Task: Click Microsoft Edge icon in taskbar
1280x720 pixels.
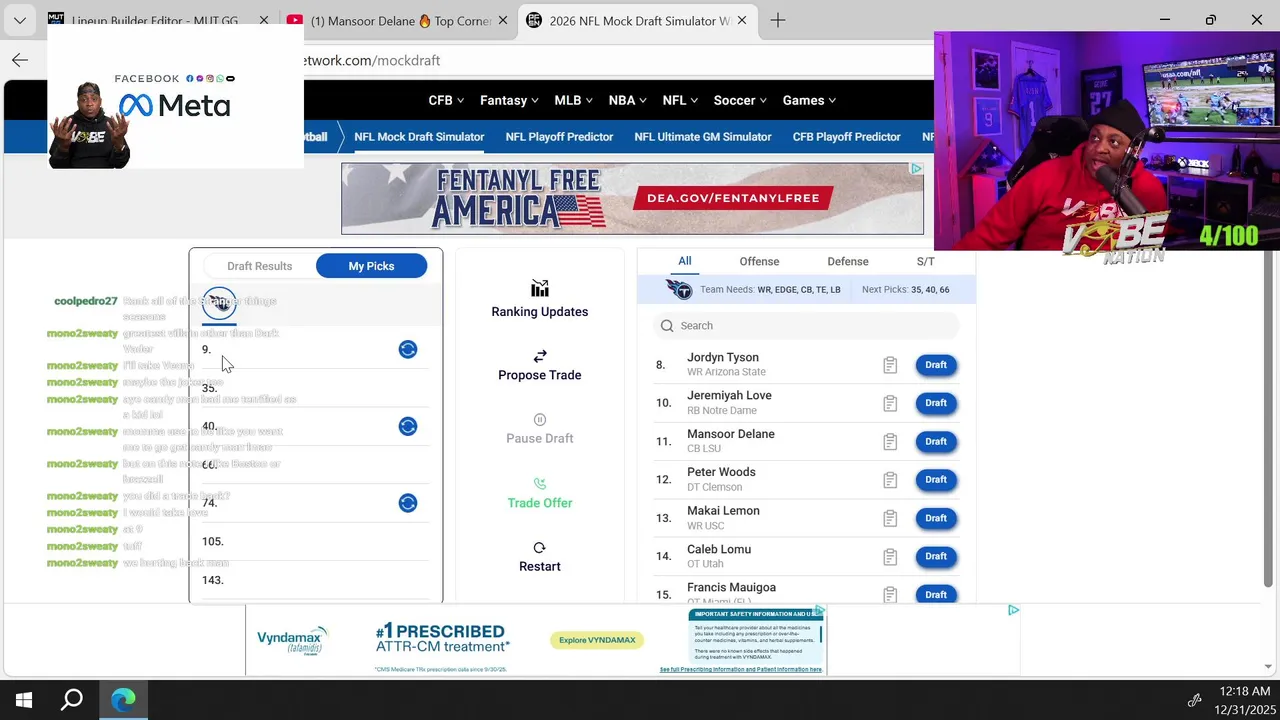Action: pyautogui.click(x=123, y=700)
